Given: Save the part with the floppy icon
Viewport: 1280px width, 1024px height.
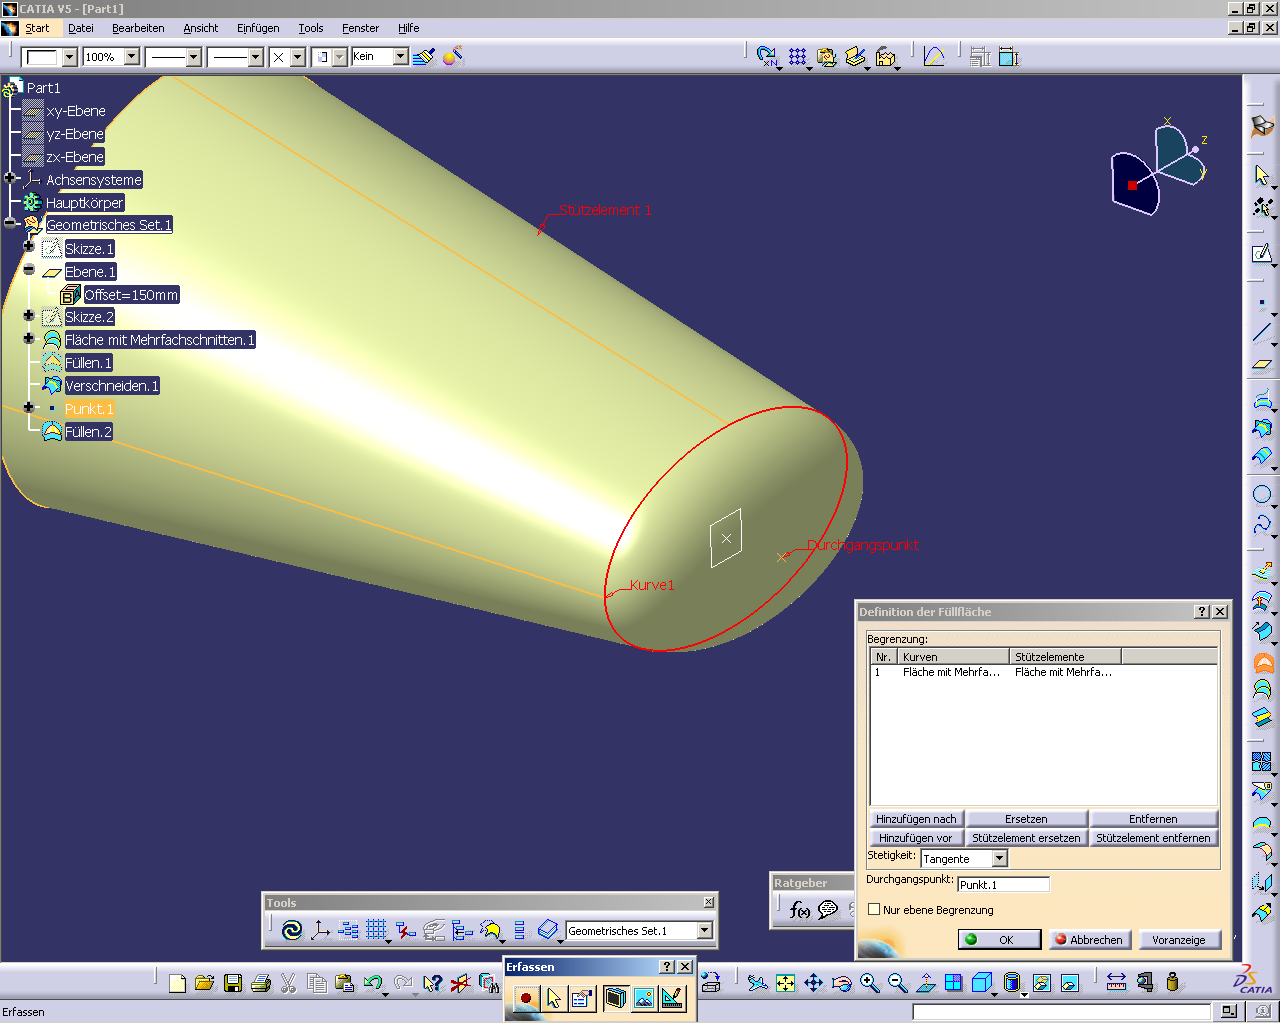Looking at the screenshot, I should [x=233, y=983].
